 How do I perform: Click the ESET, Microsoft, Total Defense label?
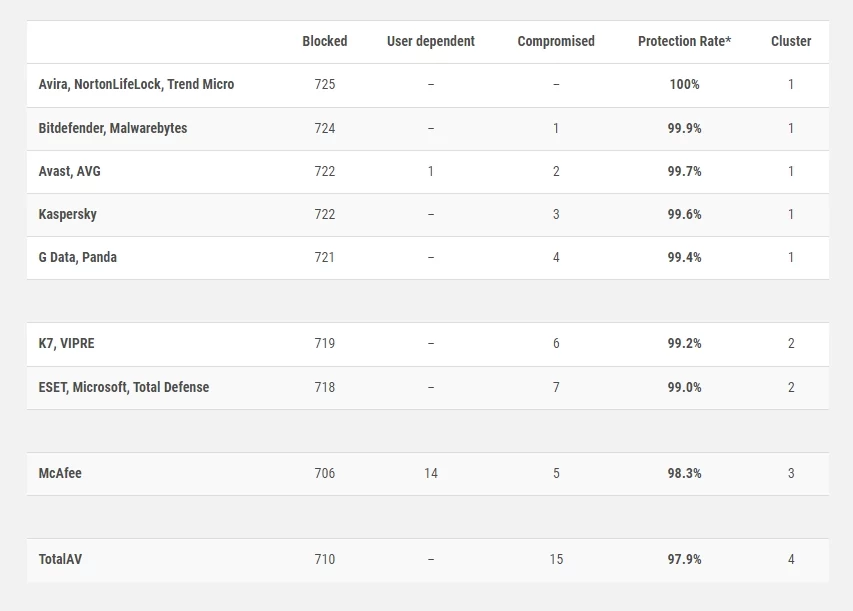[123, 387]
